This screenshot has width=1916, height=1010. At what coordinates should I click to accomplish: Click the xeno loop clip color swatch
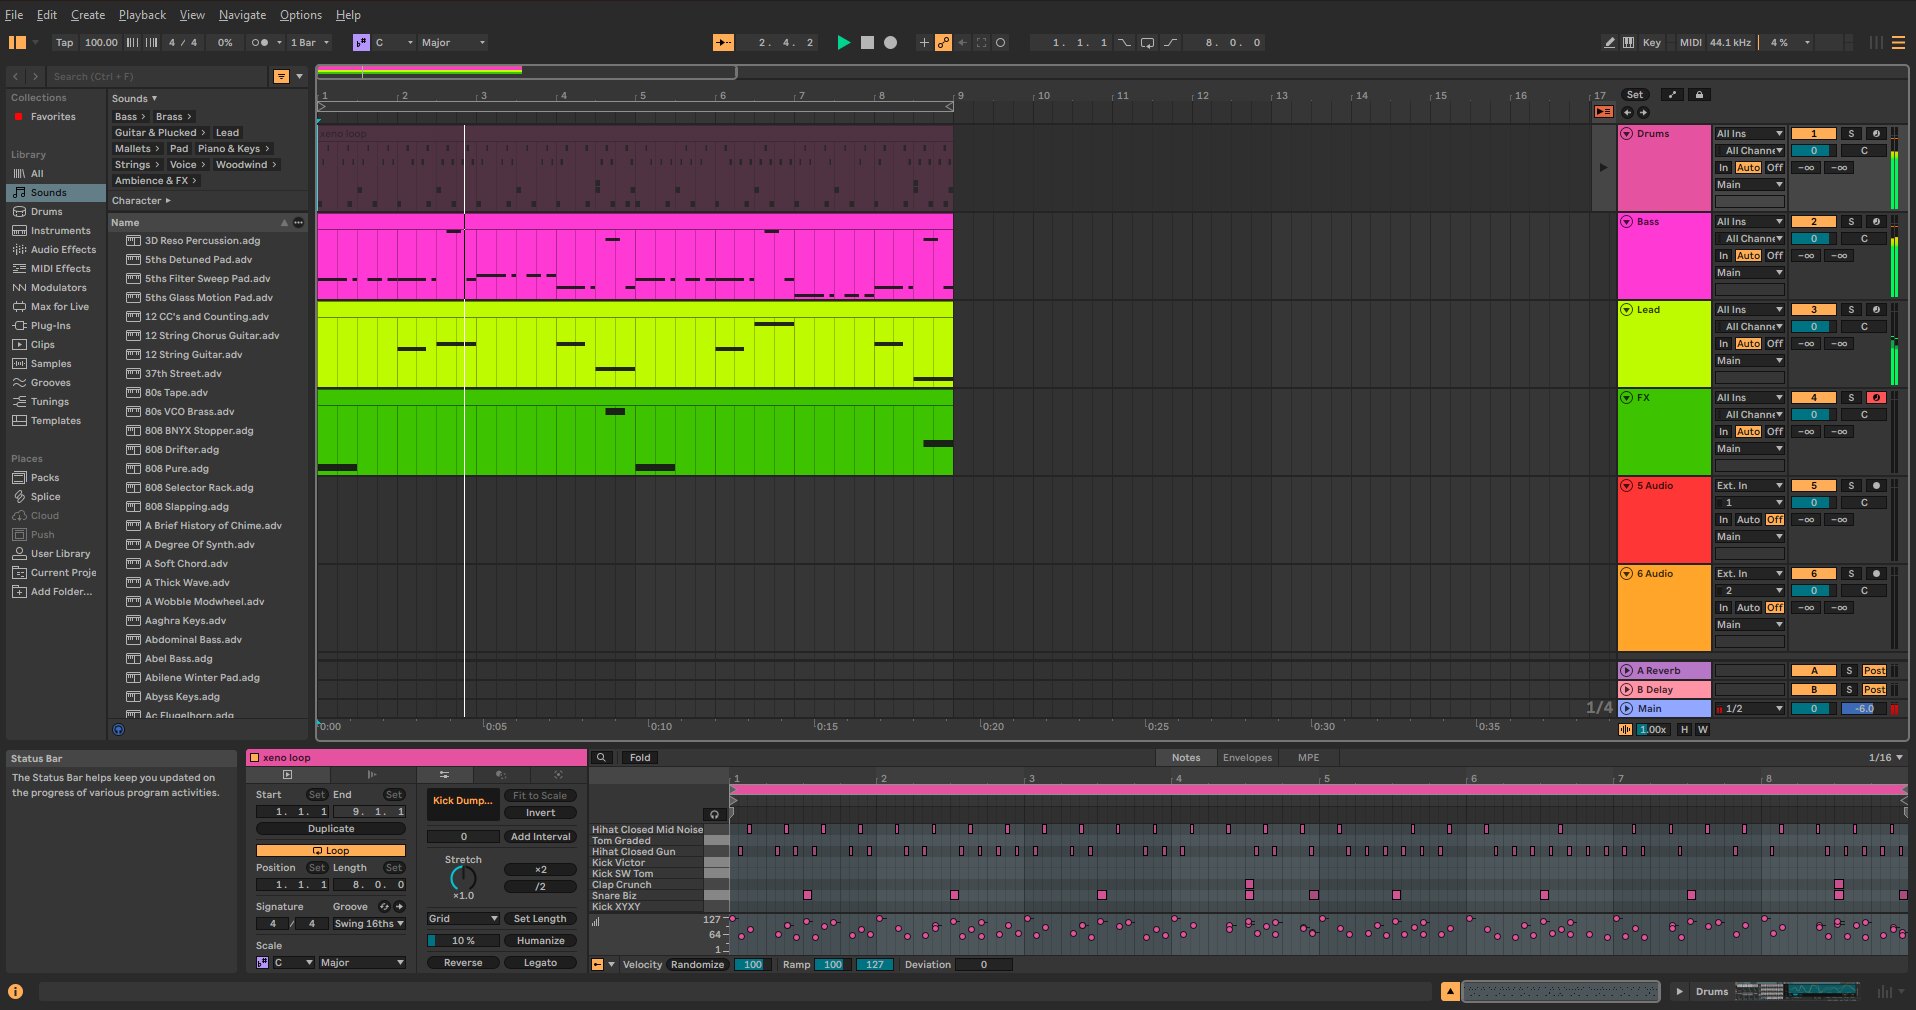(254, 758)
